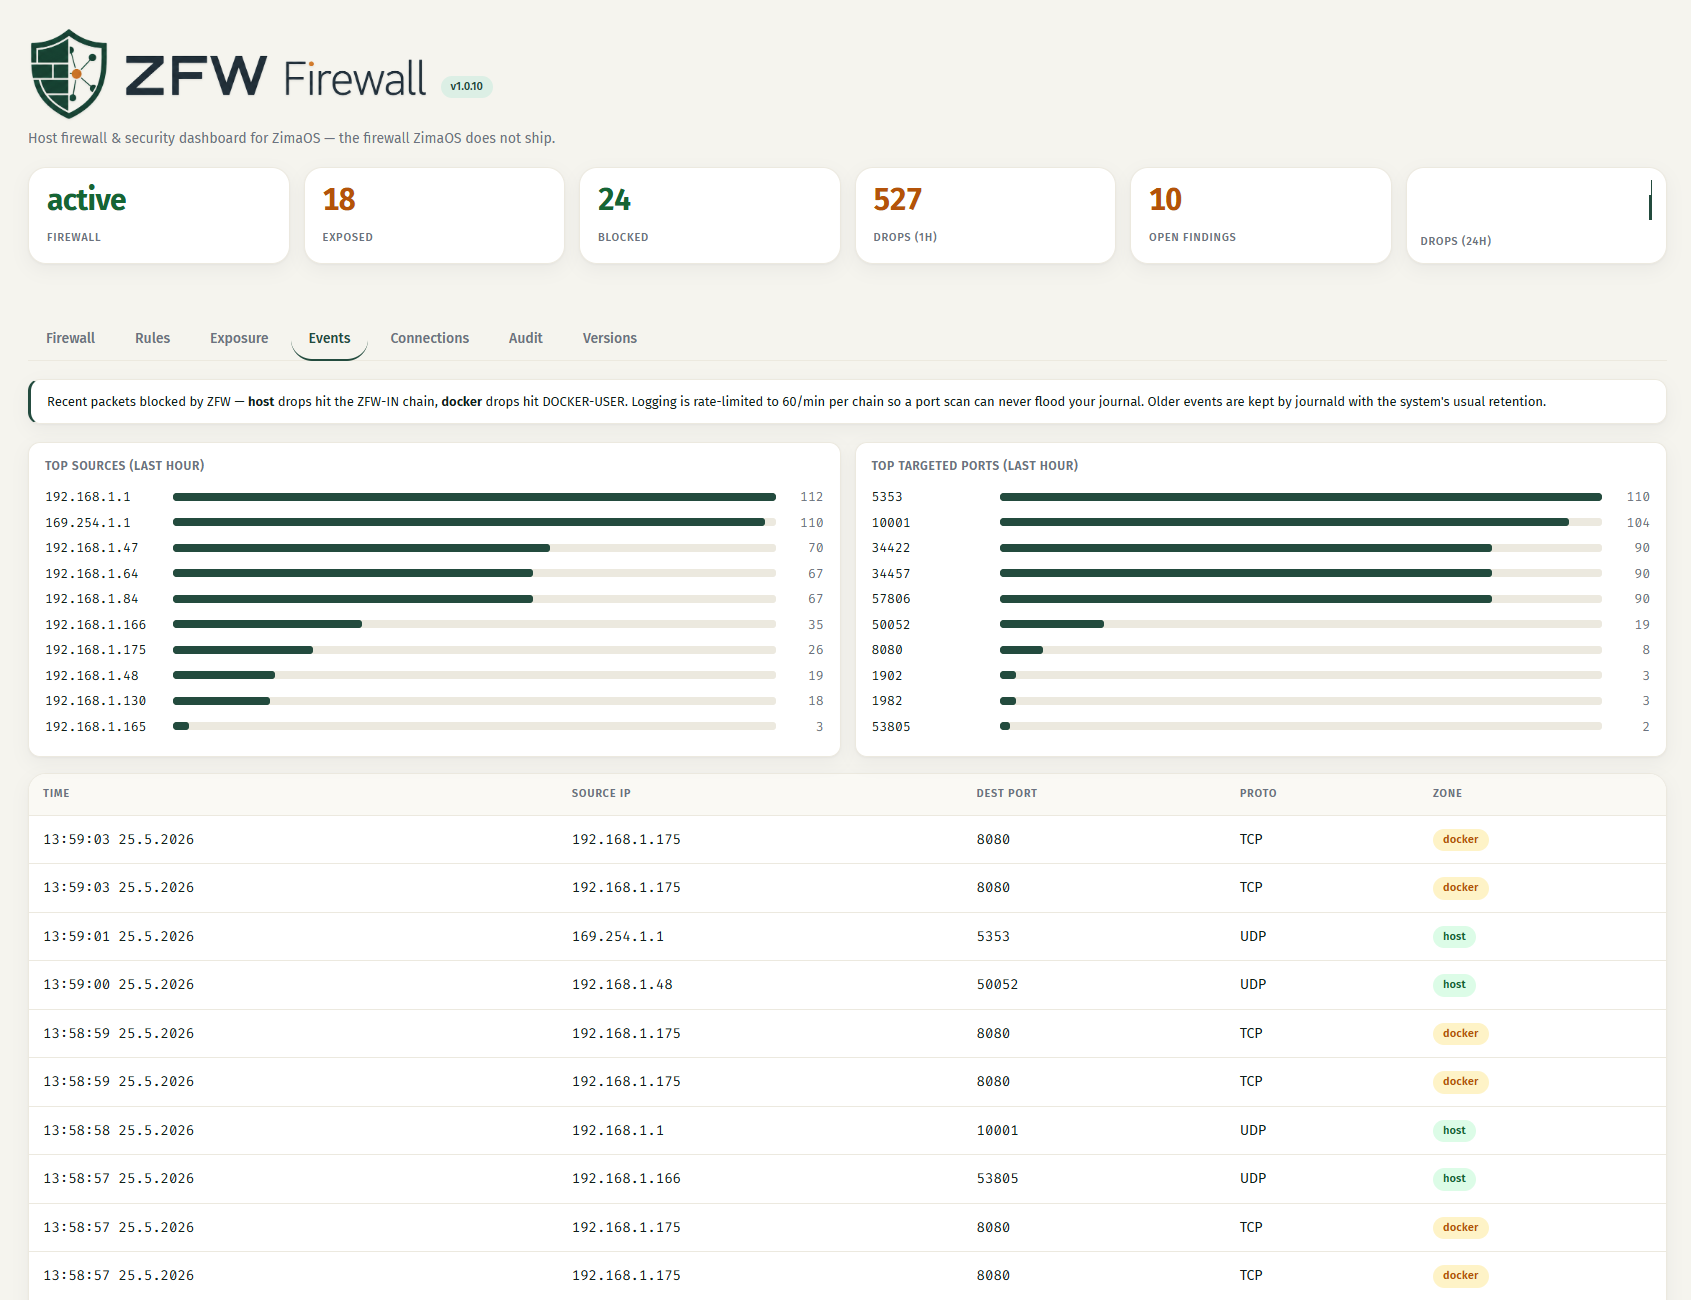Viewport: 1691px width, 1300px height.
Task: Click dest port 50052 in events table
Action: 998,984
